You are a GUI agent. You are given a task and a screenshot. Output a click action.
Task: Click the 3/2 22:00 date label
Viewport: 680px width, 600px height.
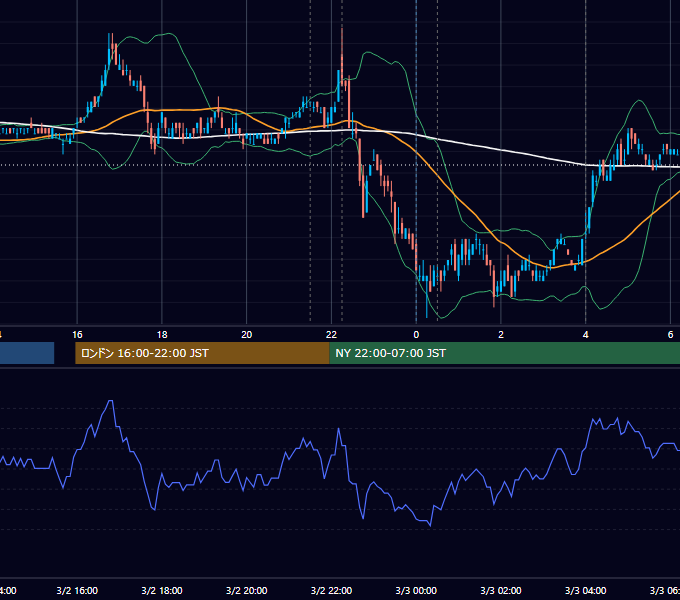[331, 590]
